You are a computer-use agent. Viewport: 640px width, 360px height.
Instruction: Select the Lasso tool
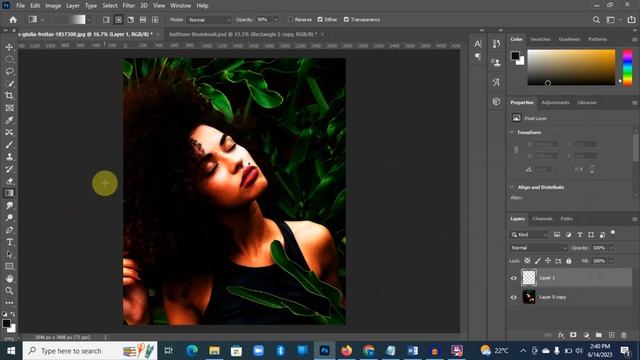(9, 72)
